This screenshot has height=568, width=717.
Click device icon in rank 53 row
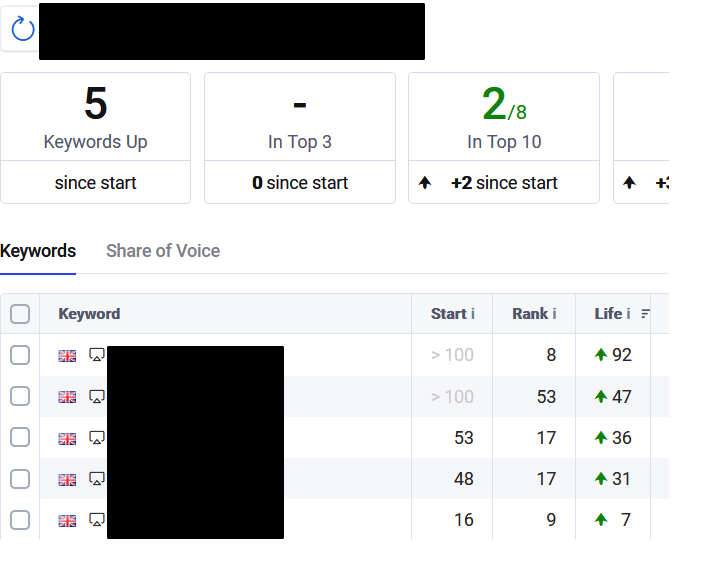coord(96,397)
